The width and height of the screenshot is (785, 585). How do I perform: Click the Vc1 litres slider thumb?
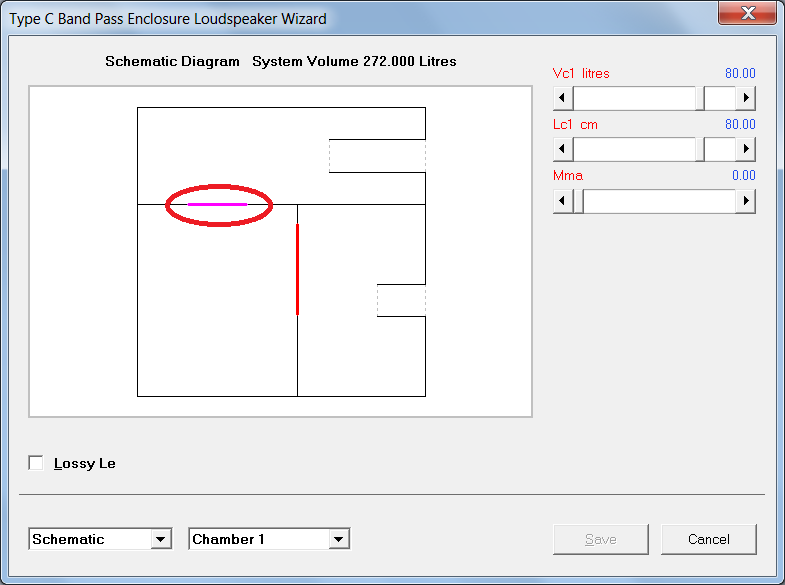click(x=700, y=98)
